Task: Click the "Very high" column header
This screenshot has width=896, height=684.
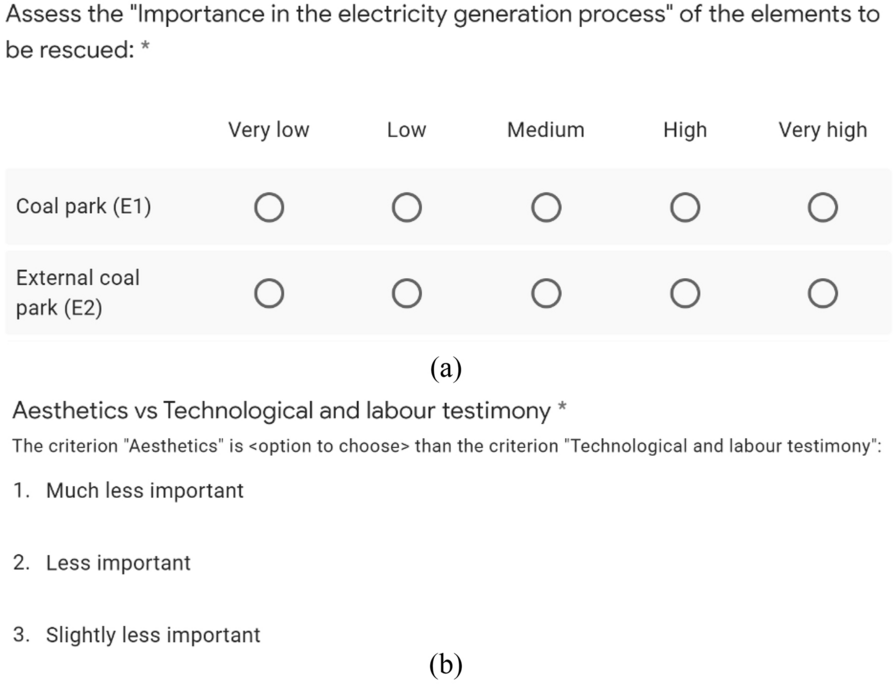Action: pos(823,130)
